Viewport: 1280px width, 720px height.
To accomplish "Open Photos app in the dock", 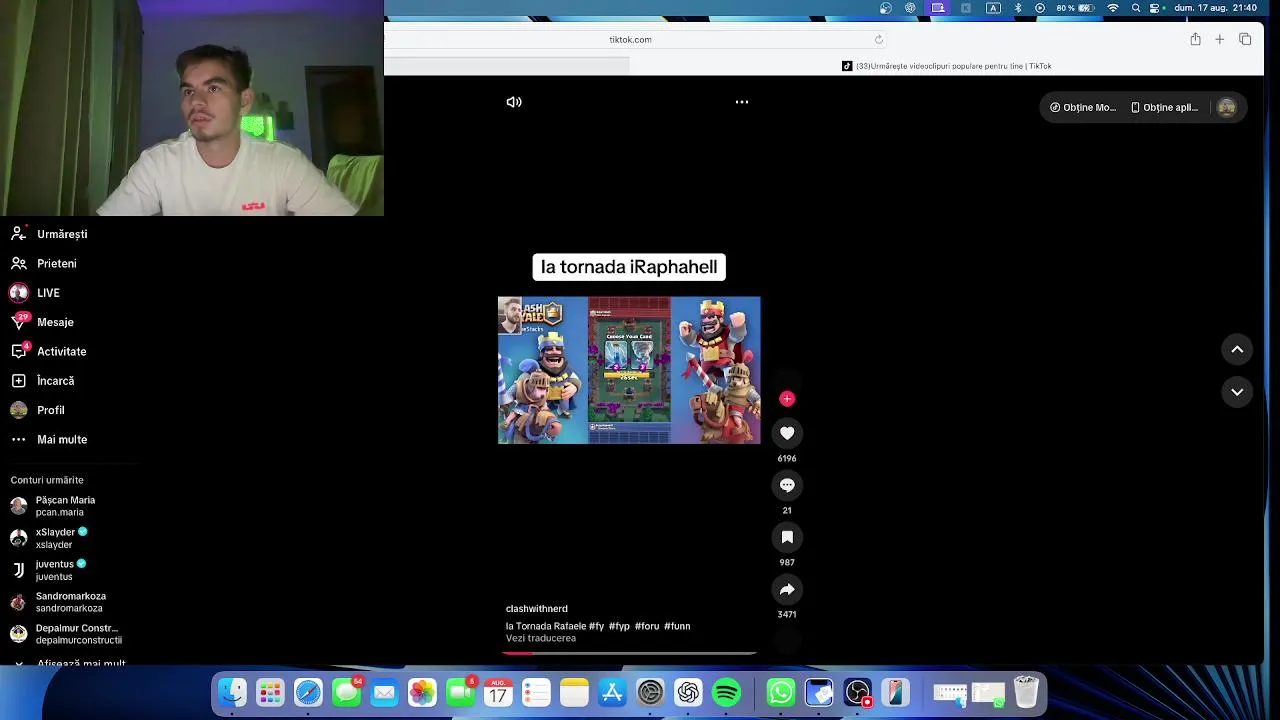I will tap(422, 692).
